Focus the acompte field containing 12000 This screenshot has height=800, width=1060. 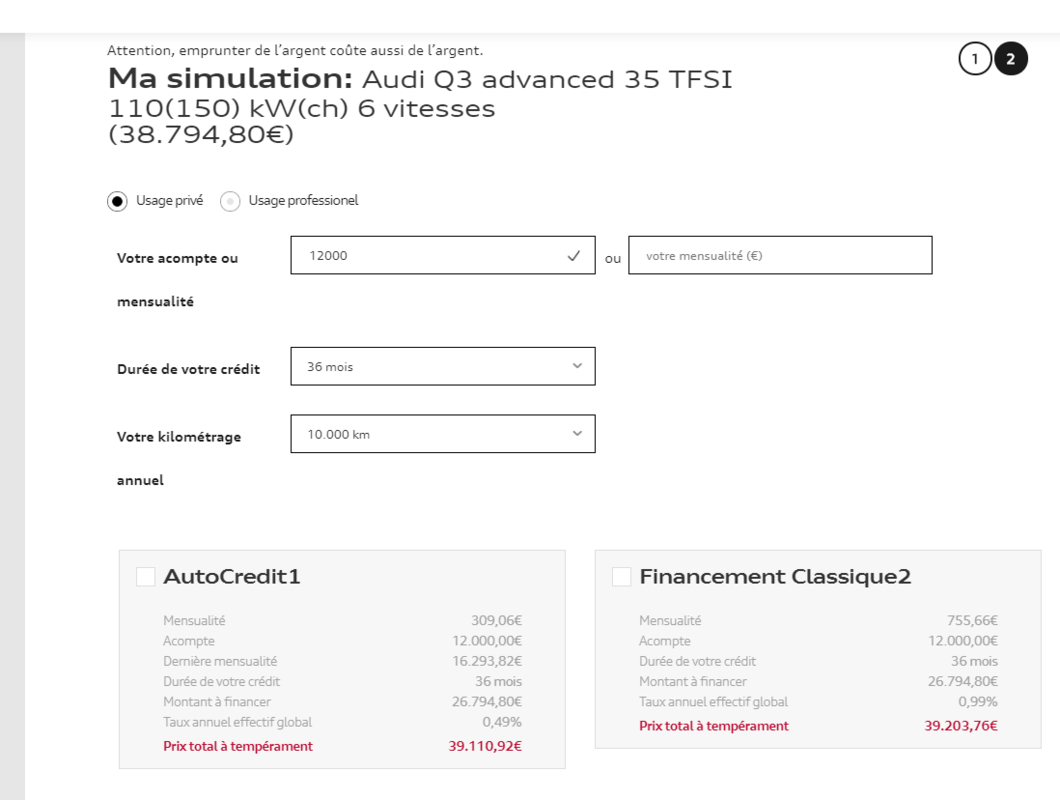430,256
